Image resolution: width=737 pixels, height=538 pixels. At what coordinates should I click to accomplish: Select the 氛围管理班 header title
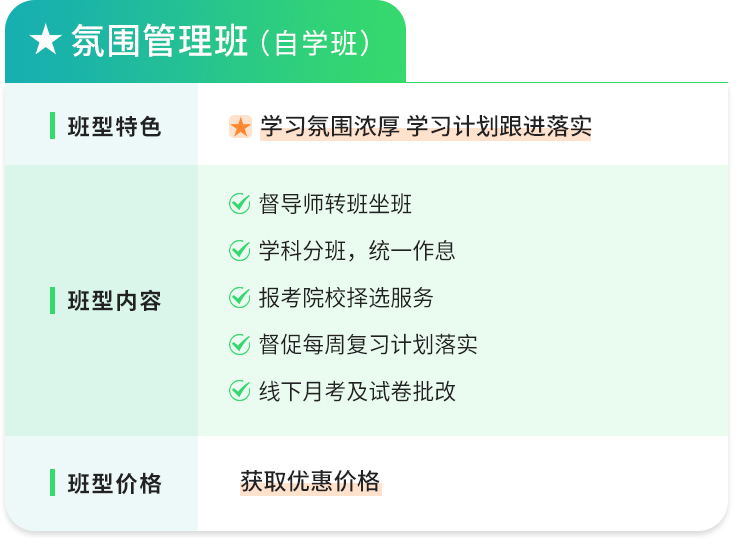pos(159,43)
